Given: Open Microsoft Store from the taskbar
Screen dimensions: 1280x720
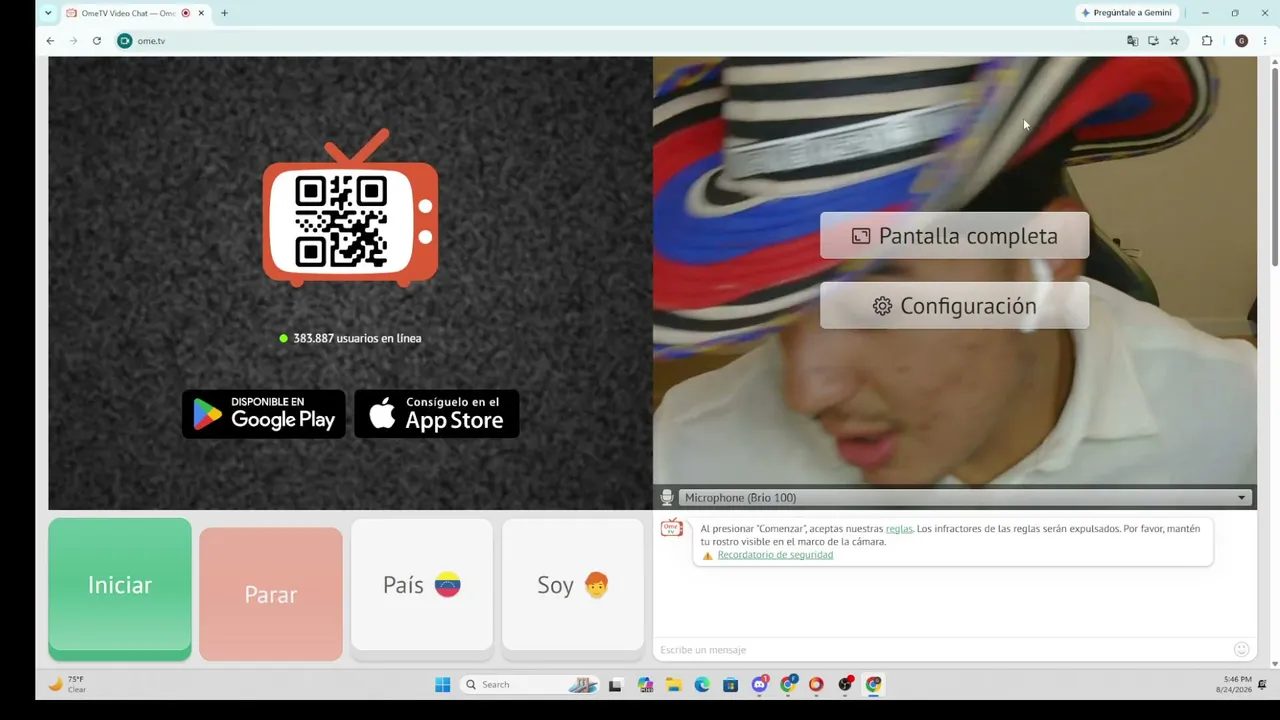Looking at the screenshot, I should 731,685.
